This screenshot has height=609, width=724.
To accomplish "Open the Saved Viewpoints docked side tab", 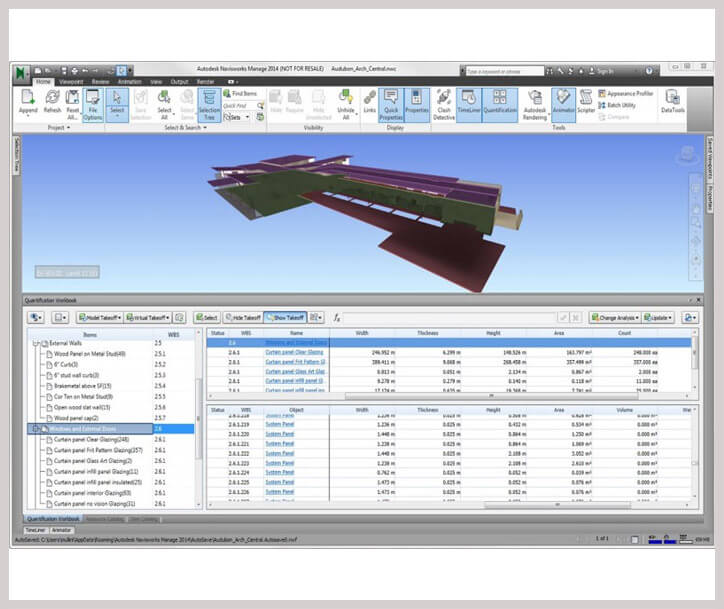I will (x=710, y=158).
